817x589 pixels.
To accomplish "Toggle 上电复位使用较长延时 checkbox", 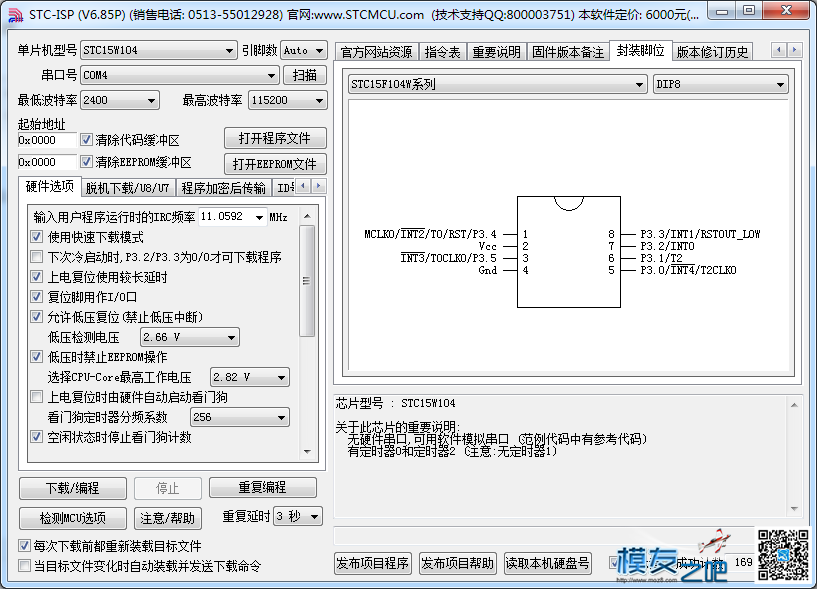I will [36, 277].
